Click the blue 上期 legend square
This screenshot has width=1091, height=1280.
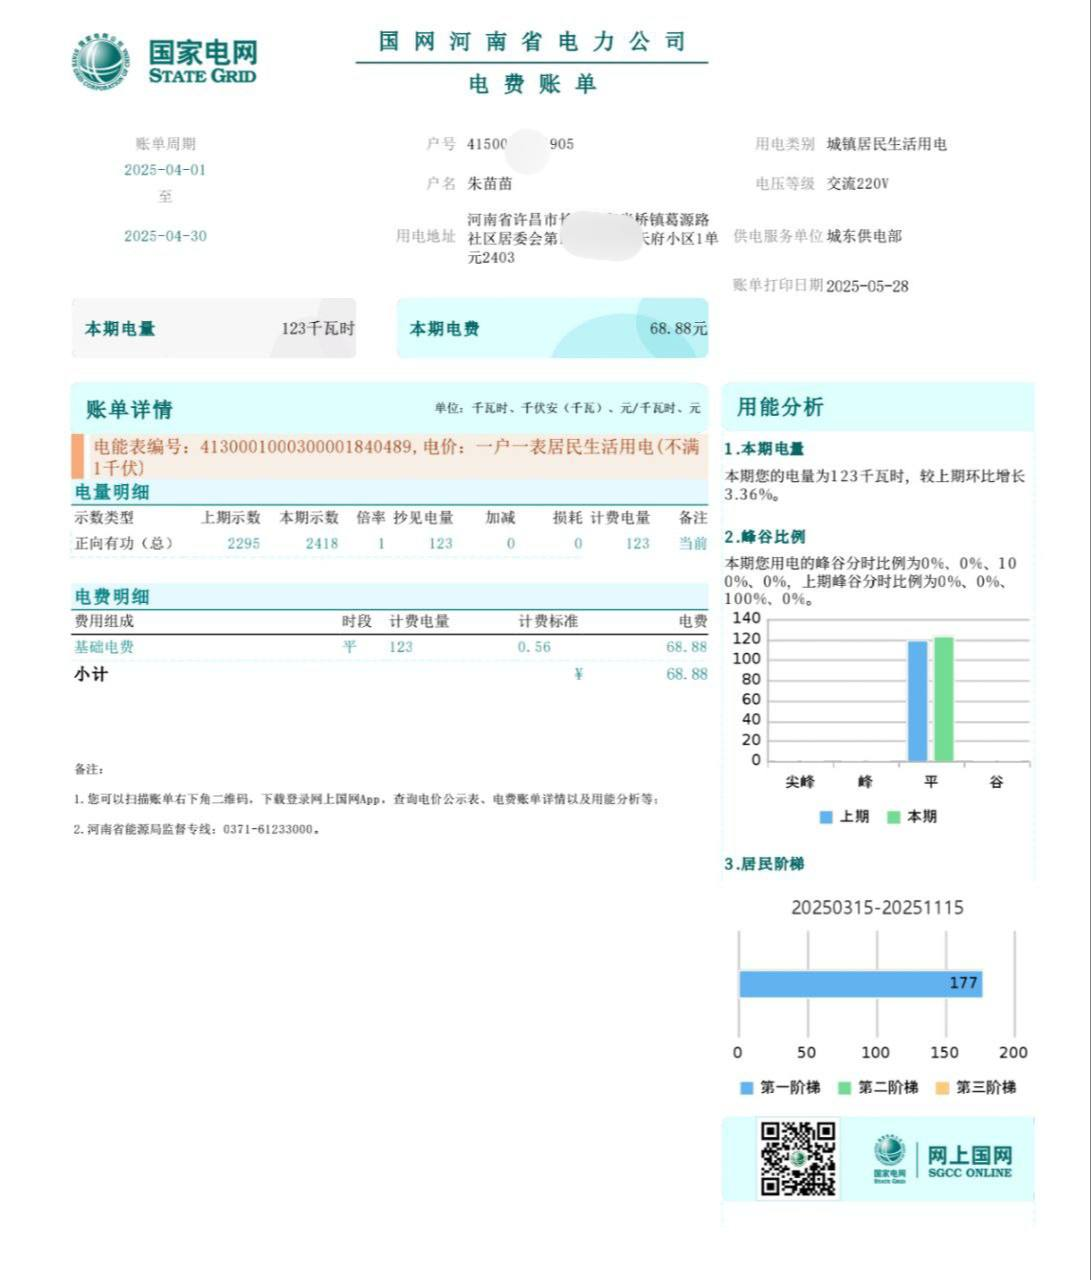coord(826,817)
